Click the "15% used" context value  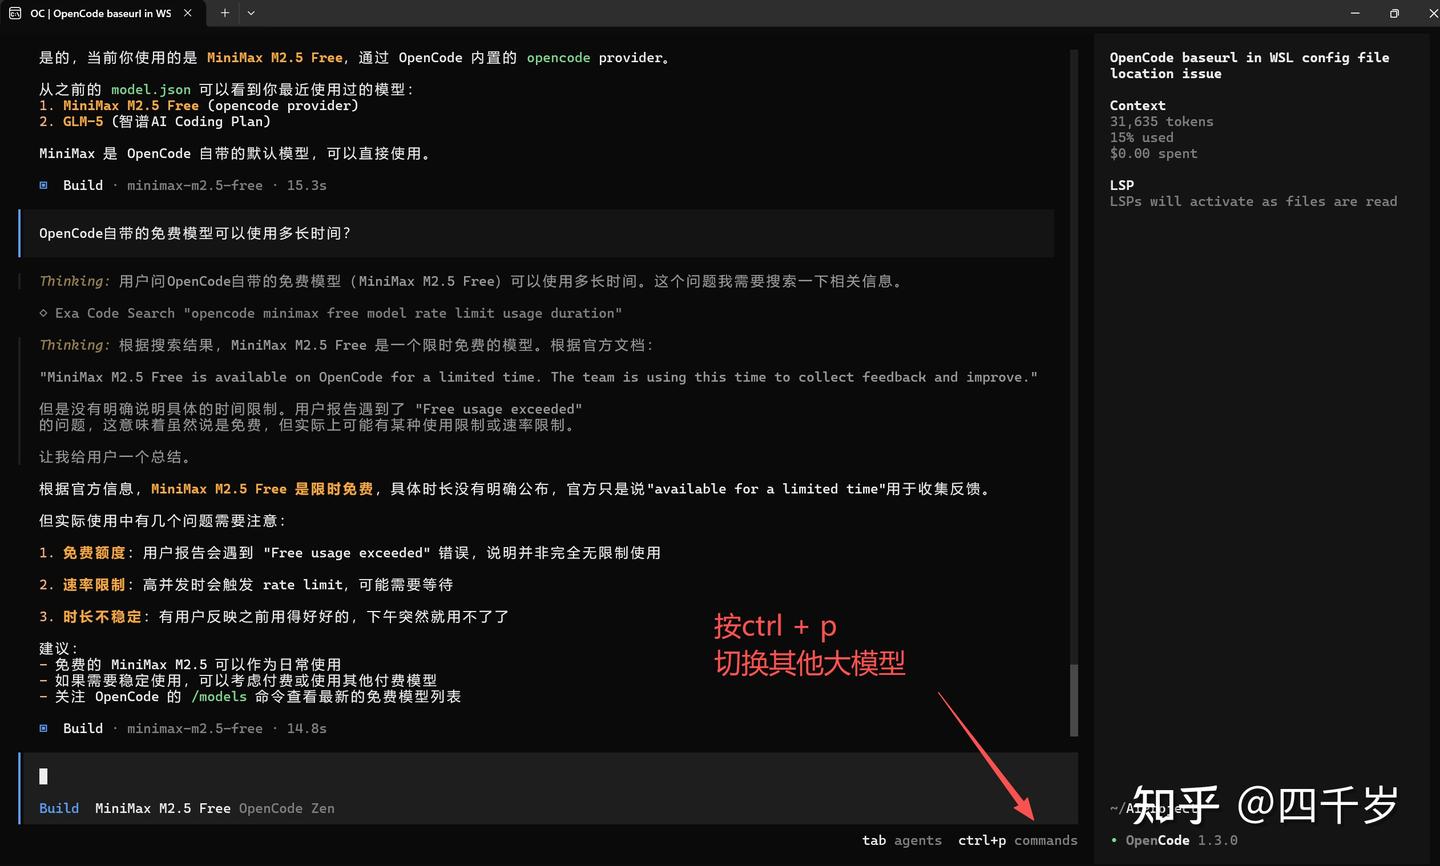click(1142, 137)
